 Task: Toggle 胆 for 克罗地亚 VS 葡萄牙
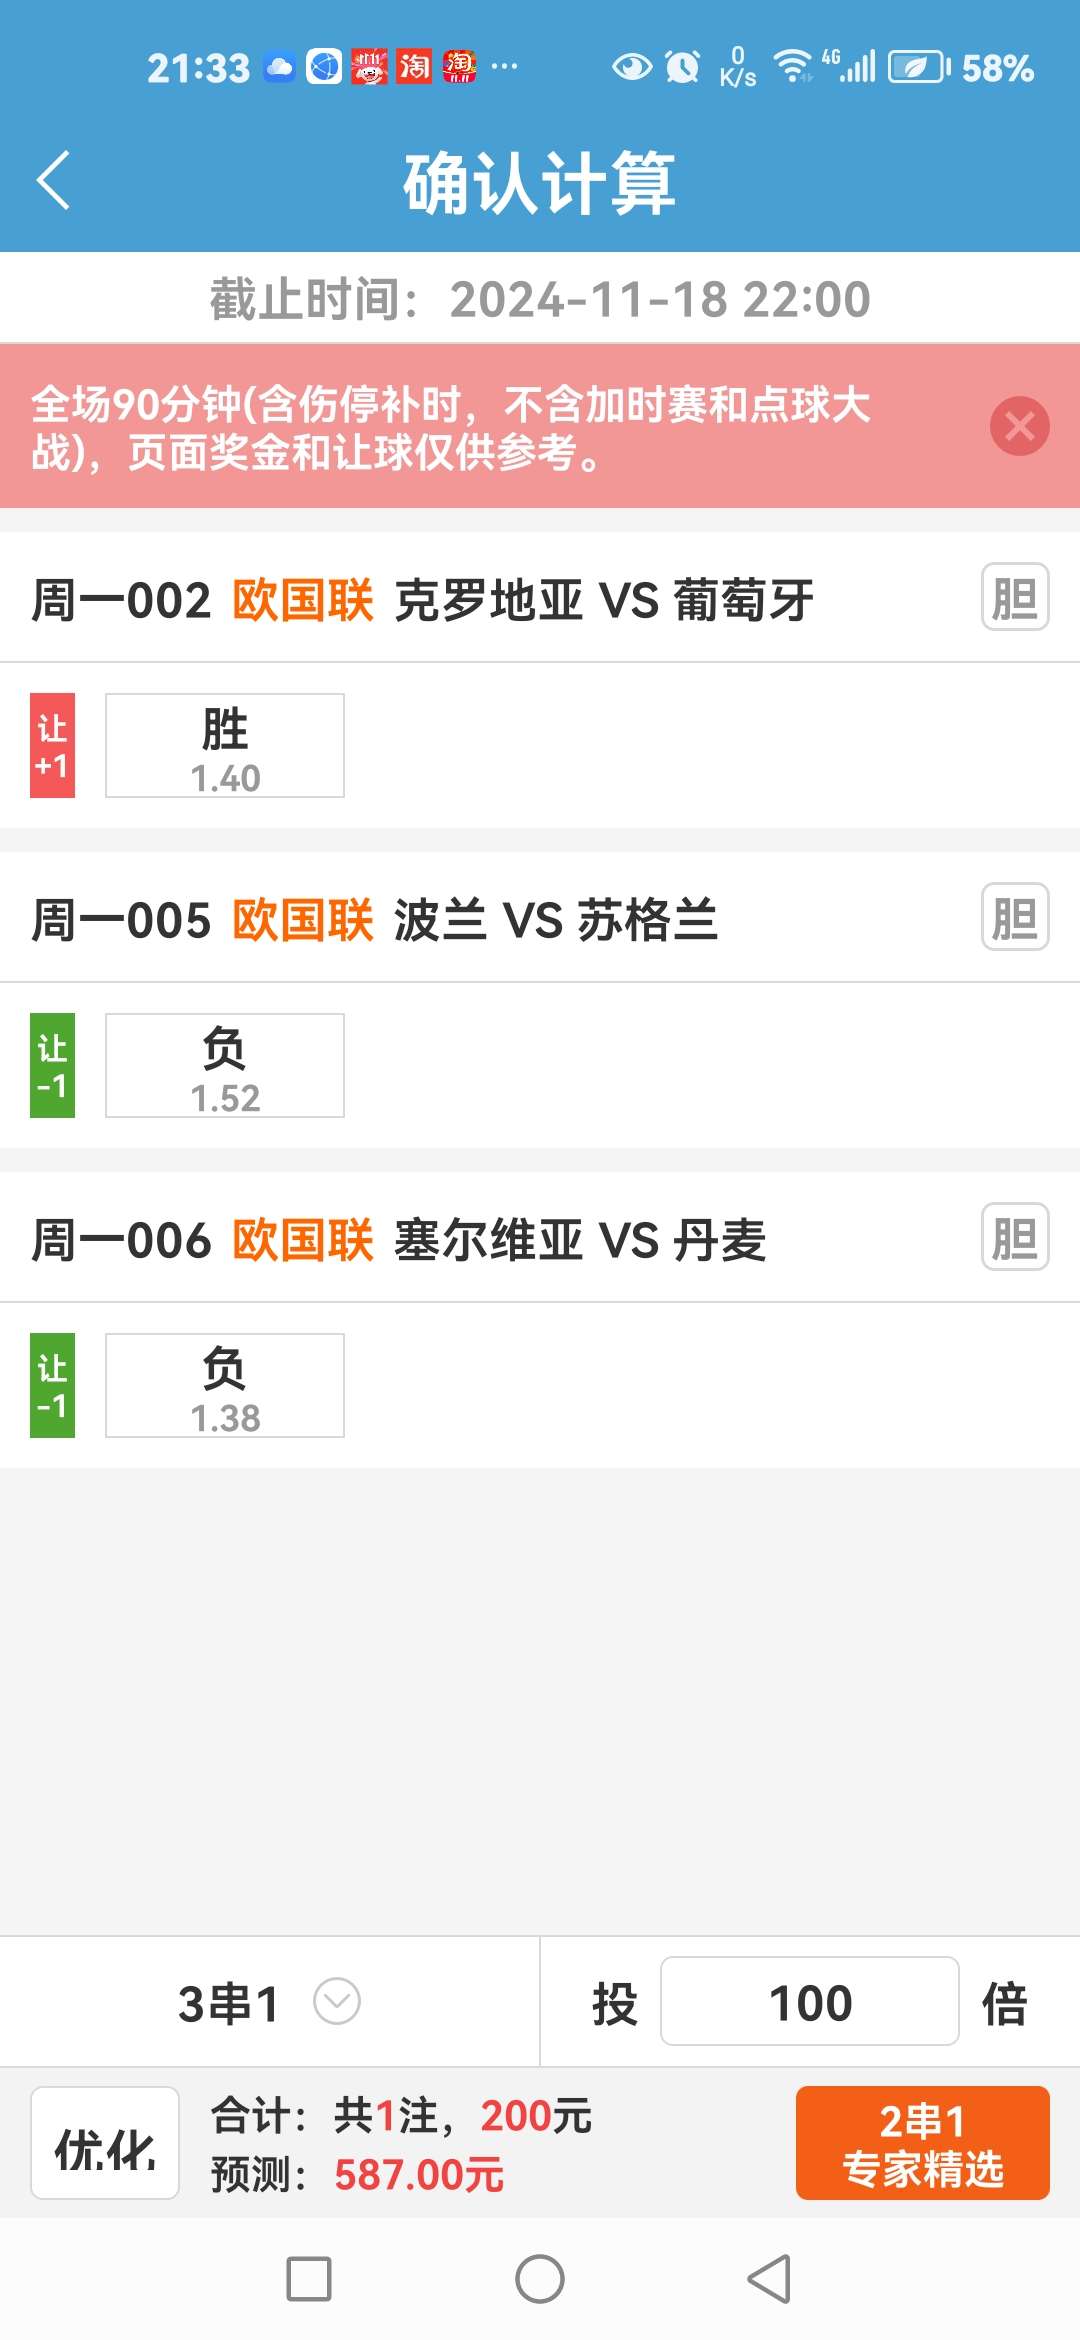[1015, 597]
